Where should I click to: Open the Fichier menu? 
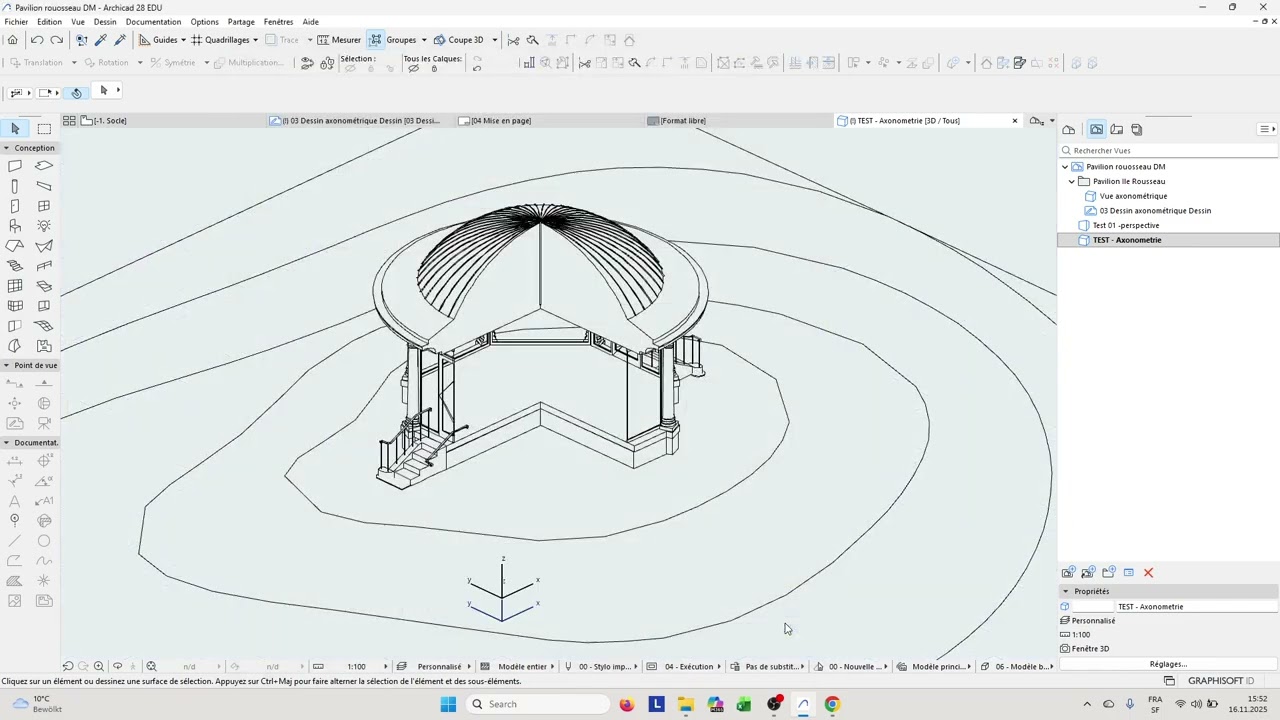pos(16,22)
